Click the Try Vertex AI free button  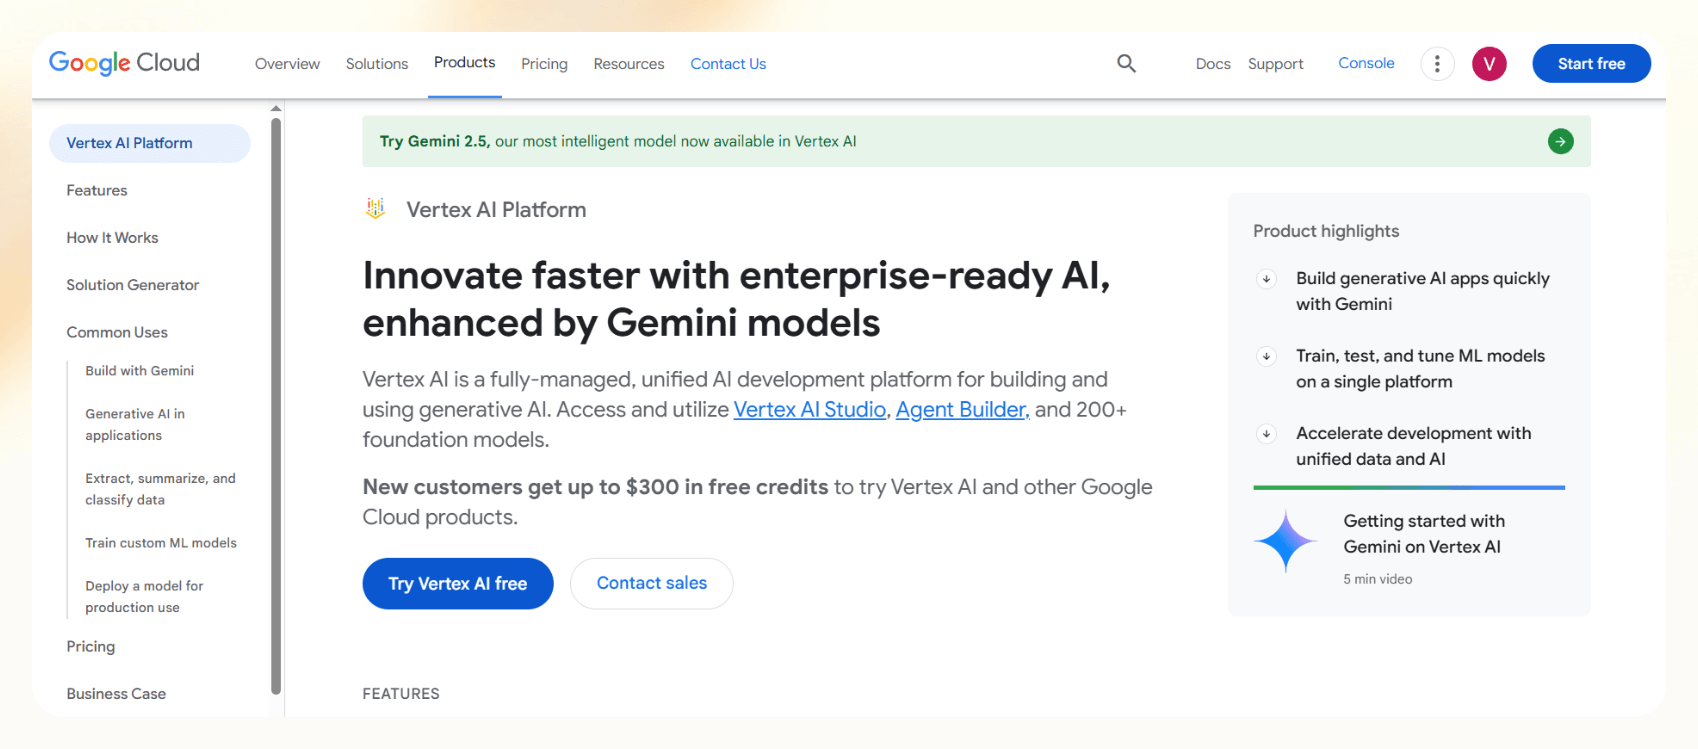coord(458,583)
